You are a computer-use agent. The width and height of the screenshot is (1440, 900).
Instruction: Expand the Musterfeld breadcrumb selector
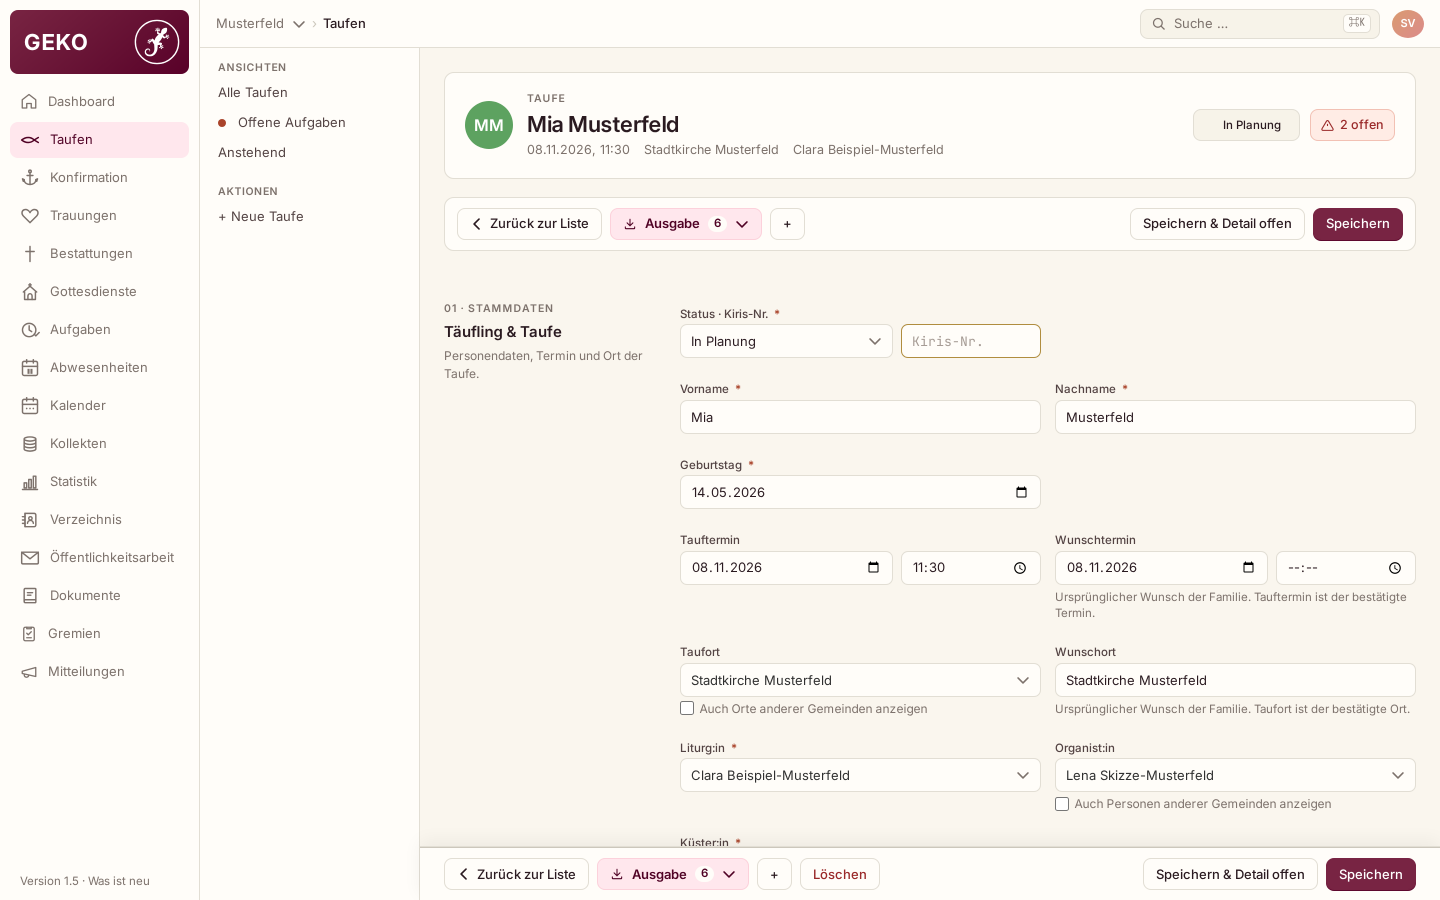tap(260, 23)
